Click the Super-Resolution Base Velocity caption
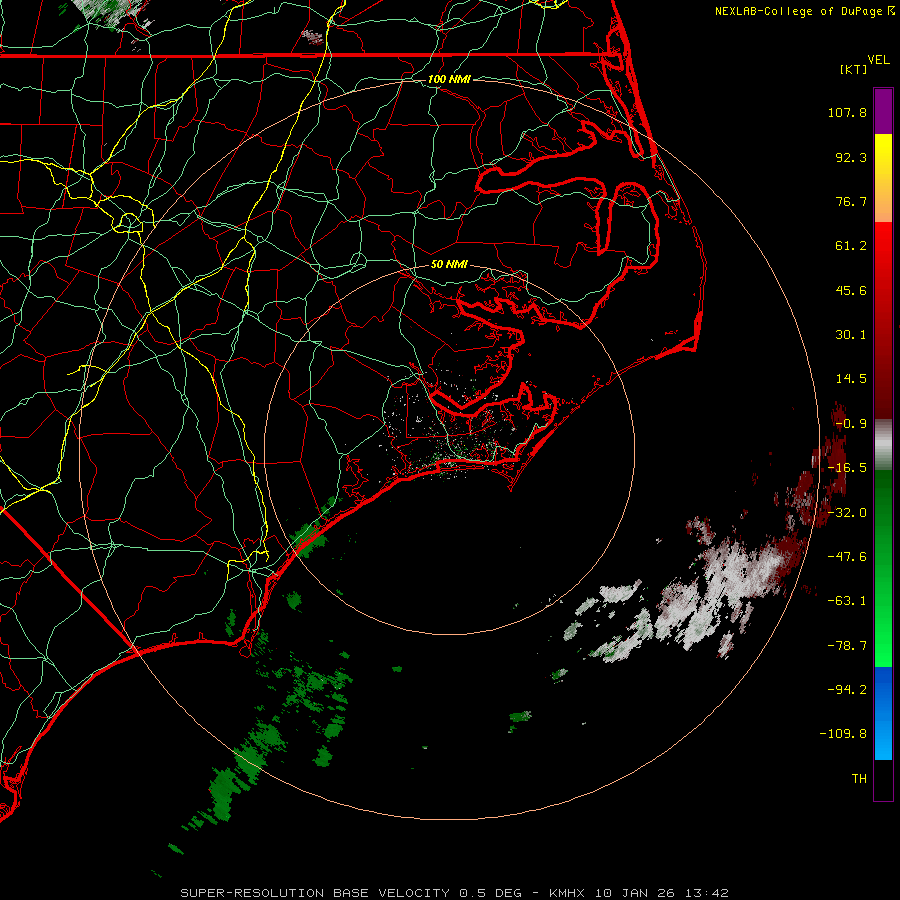This screenshot has height=900, width=900. click(455, 893)
